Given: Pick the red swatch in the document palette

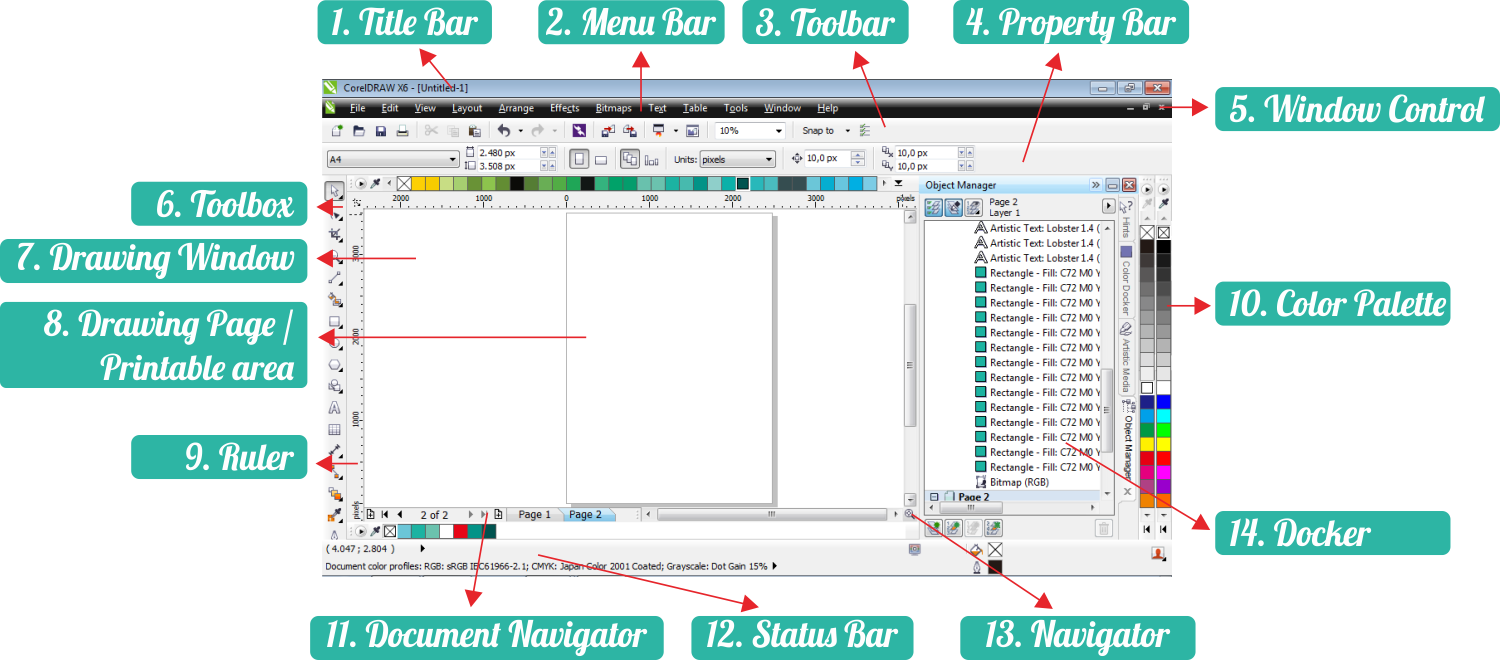Looking at the screenshot, I should 460,531.
